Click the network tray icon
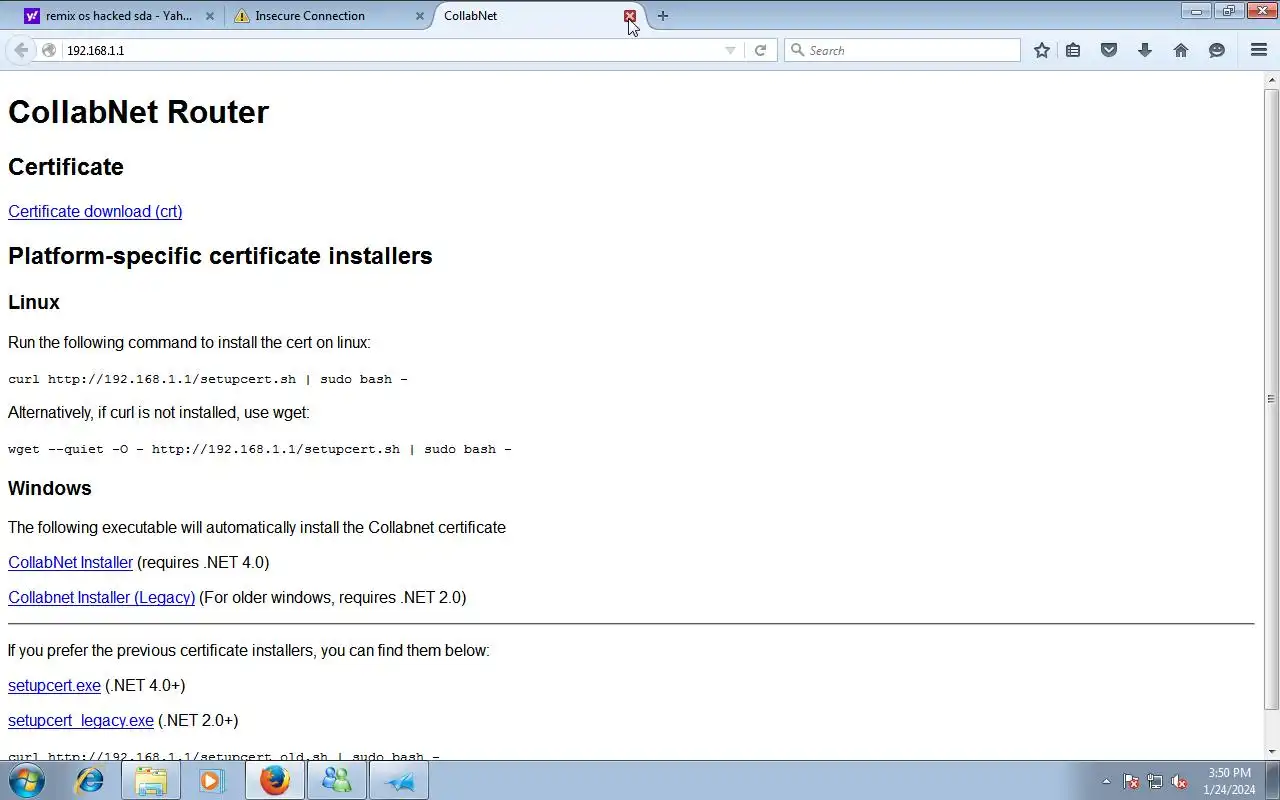The image size is (1280, 800). tap(1155, 781)
